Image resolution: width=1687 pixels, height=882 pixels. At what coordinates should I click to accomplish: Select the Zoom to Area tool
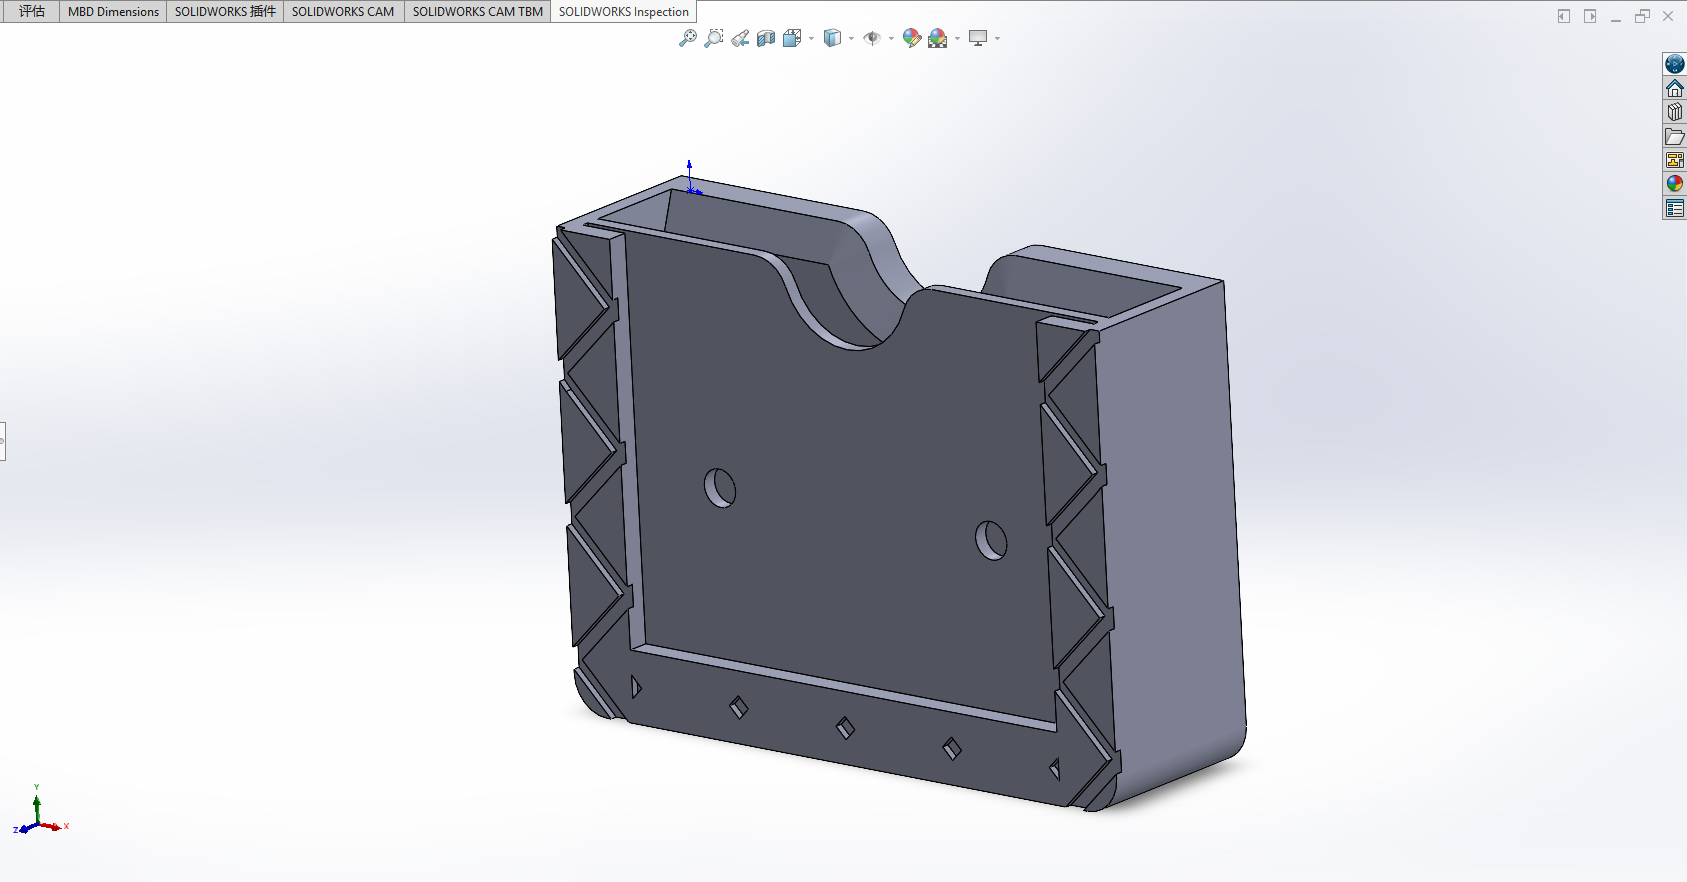tap(713, 38)
